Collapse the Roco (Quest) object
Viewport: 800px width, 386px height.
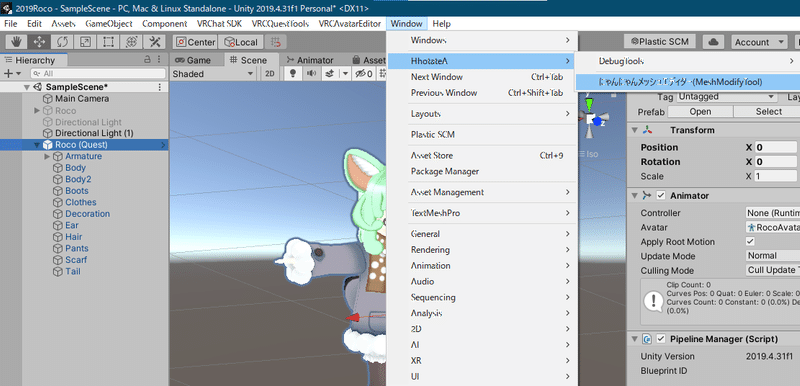tap(37, 145)
